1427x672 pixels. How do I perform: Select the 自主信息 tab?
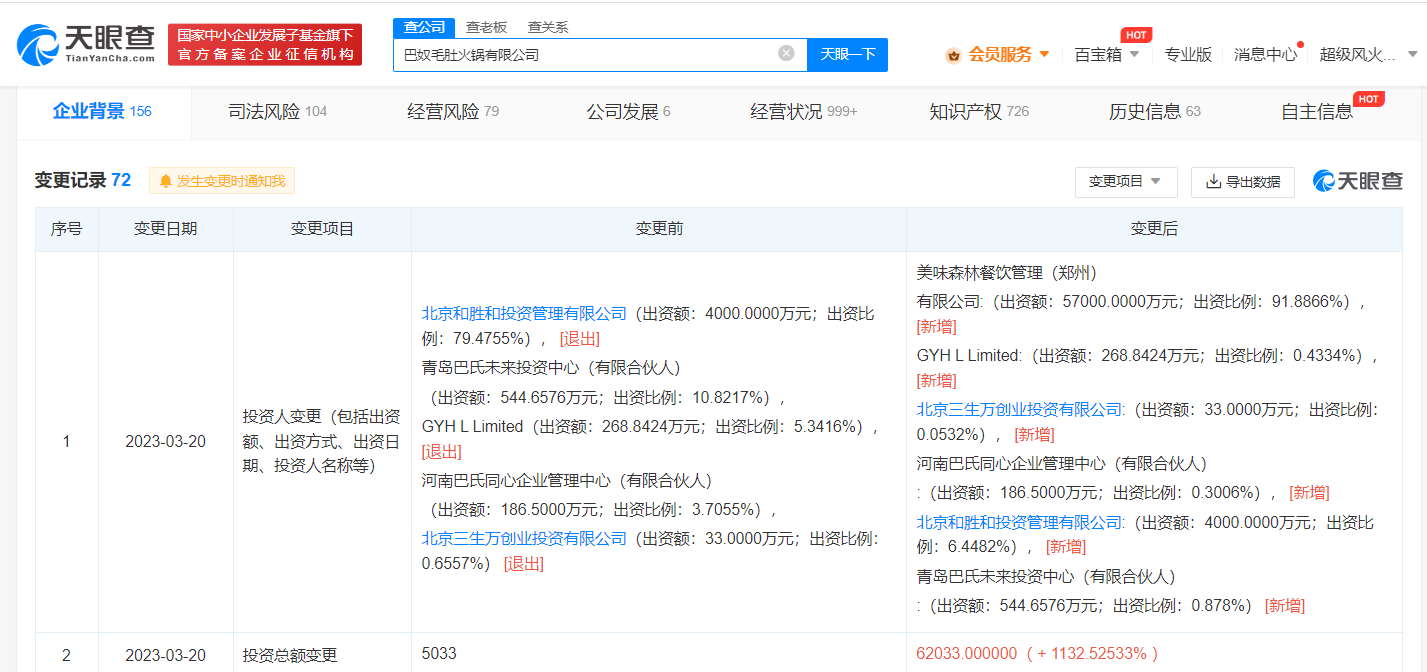tap(1317, 112)
